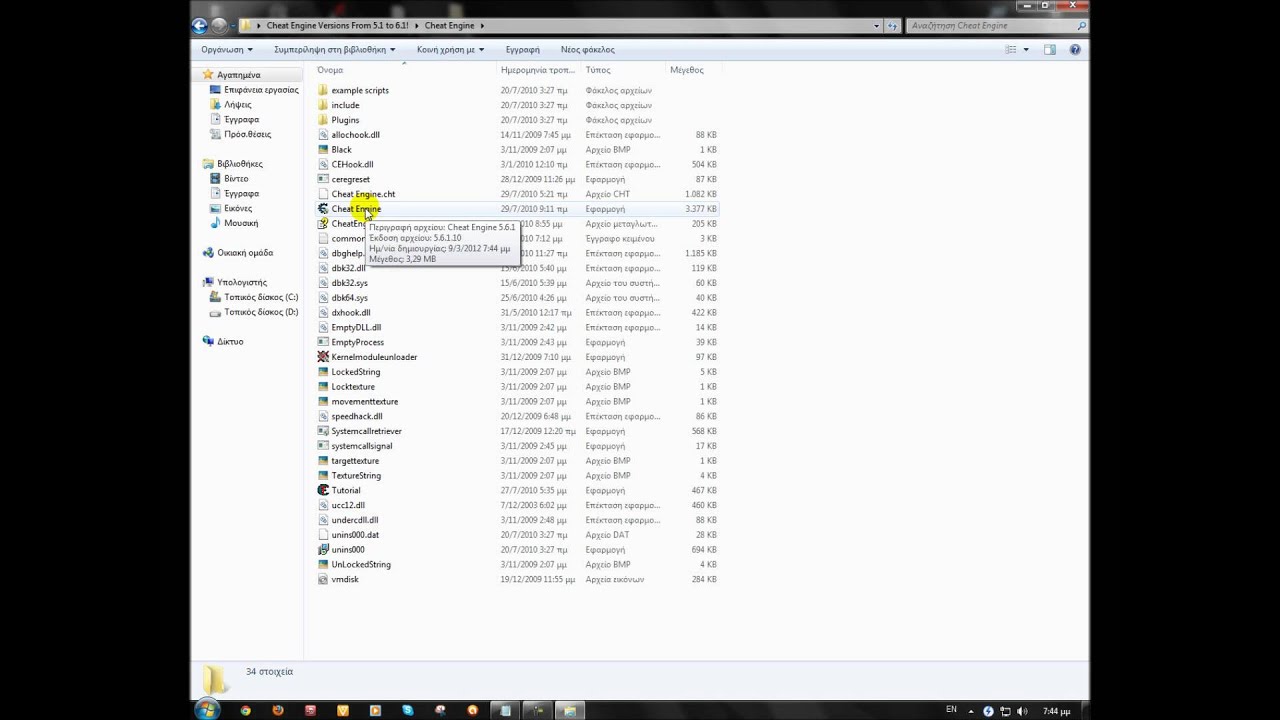This screenshot has height=720, width=1280.
Task: Select the dbk32.sys file icon
Action: [323, 283]
